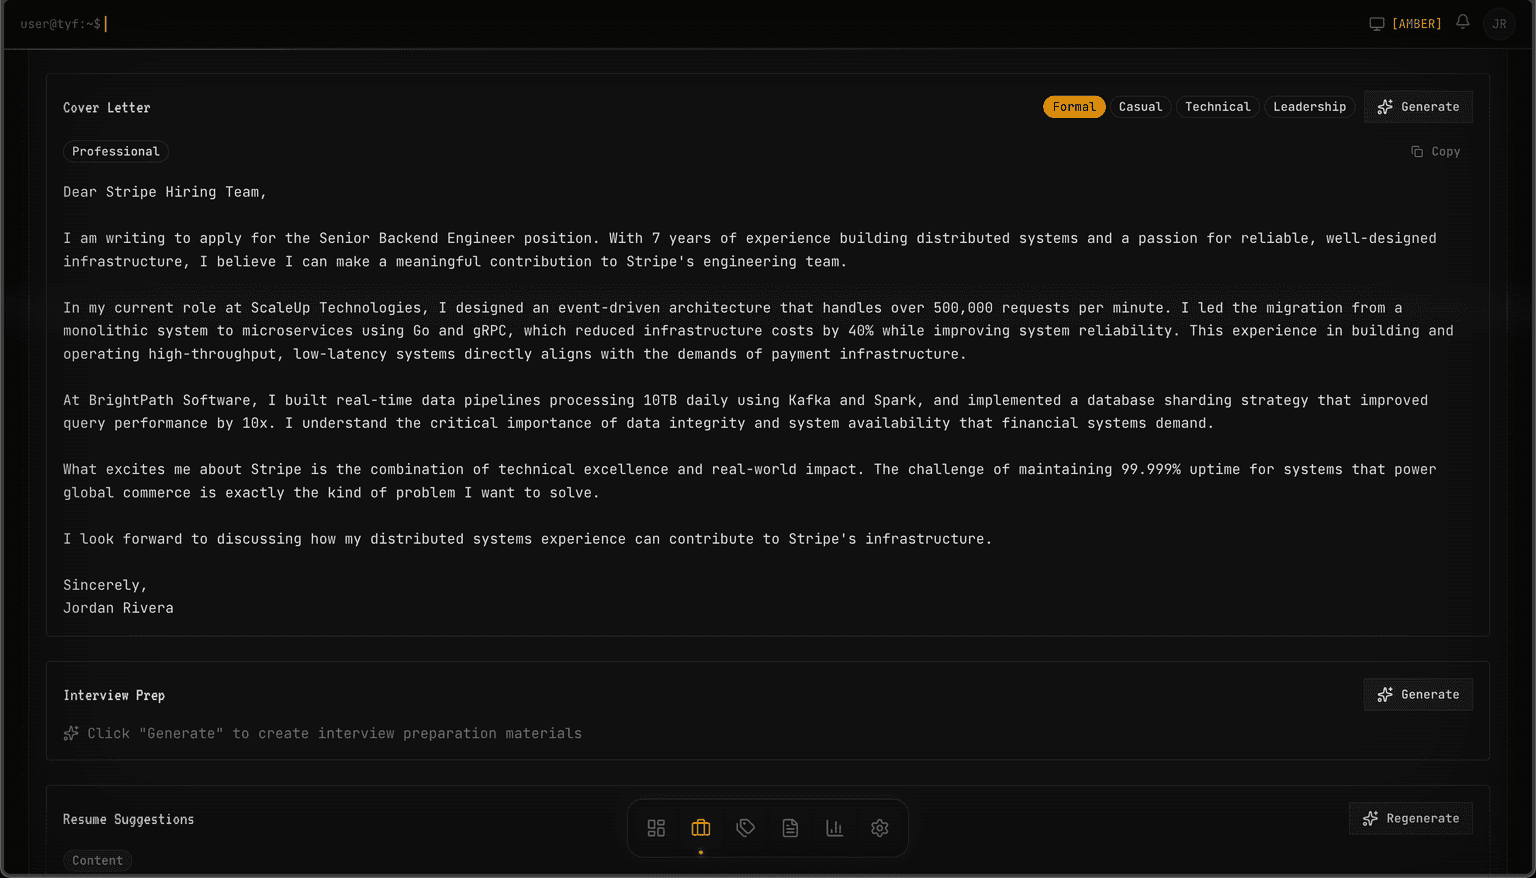This screenshot has height=878, width=1536.
Task: Click the JR user avatar
Action: tap(1499, 24)
